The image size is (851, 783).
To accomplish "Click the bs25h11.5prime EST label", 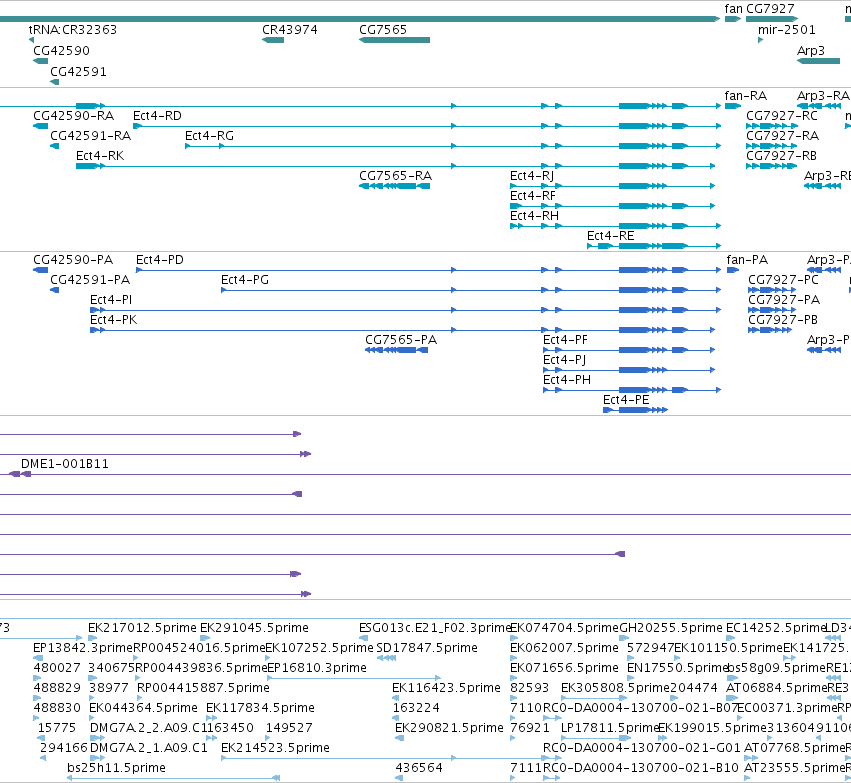I will pos(116,768).
